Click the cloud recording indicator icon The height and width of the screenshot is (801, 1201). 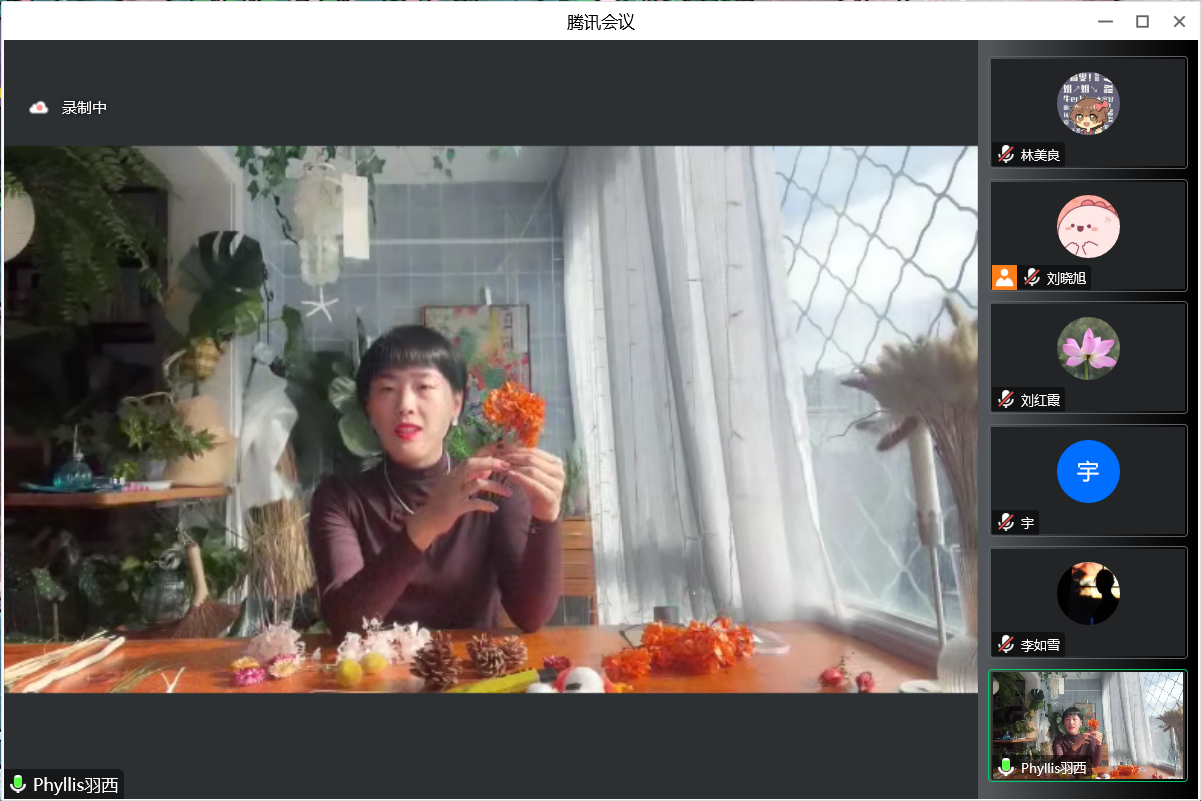tap(39, 108)
